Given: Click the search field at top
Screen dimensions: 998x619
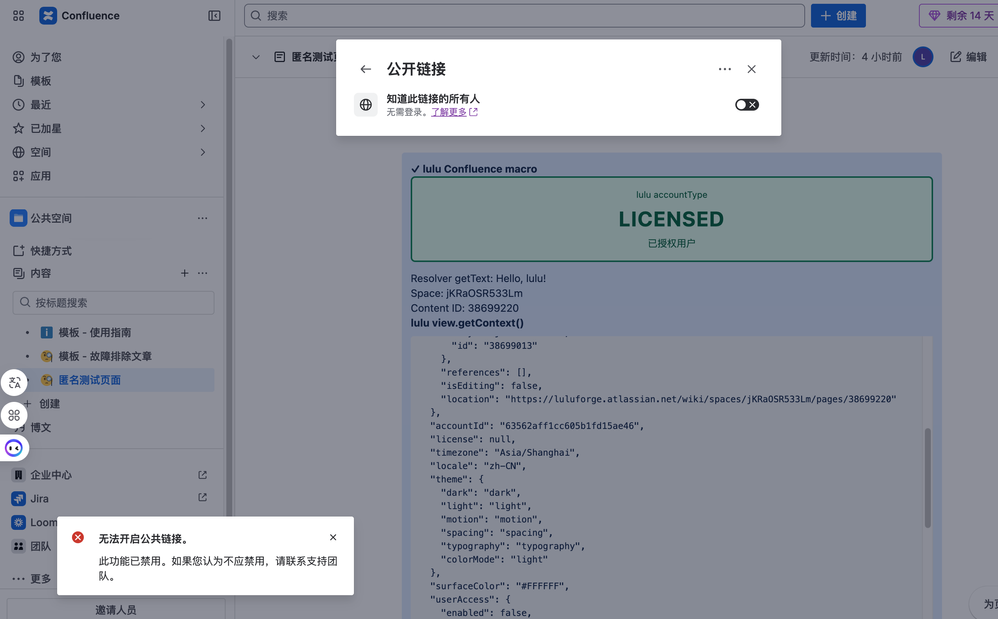Looking at the screenshot, I should pyautogui.click(x=524, y=16).
